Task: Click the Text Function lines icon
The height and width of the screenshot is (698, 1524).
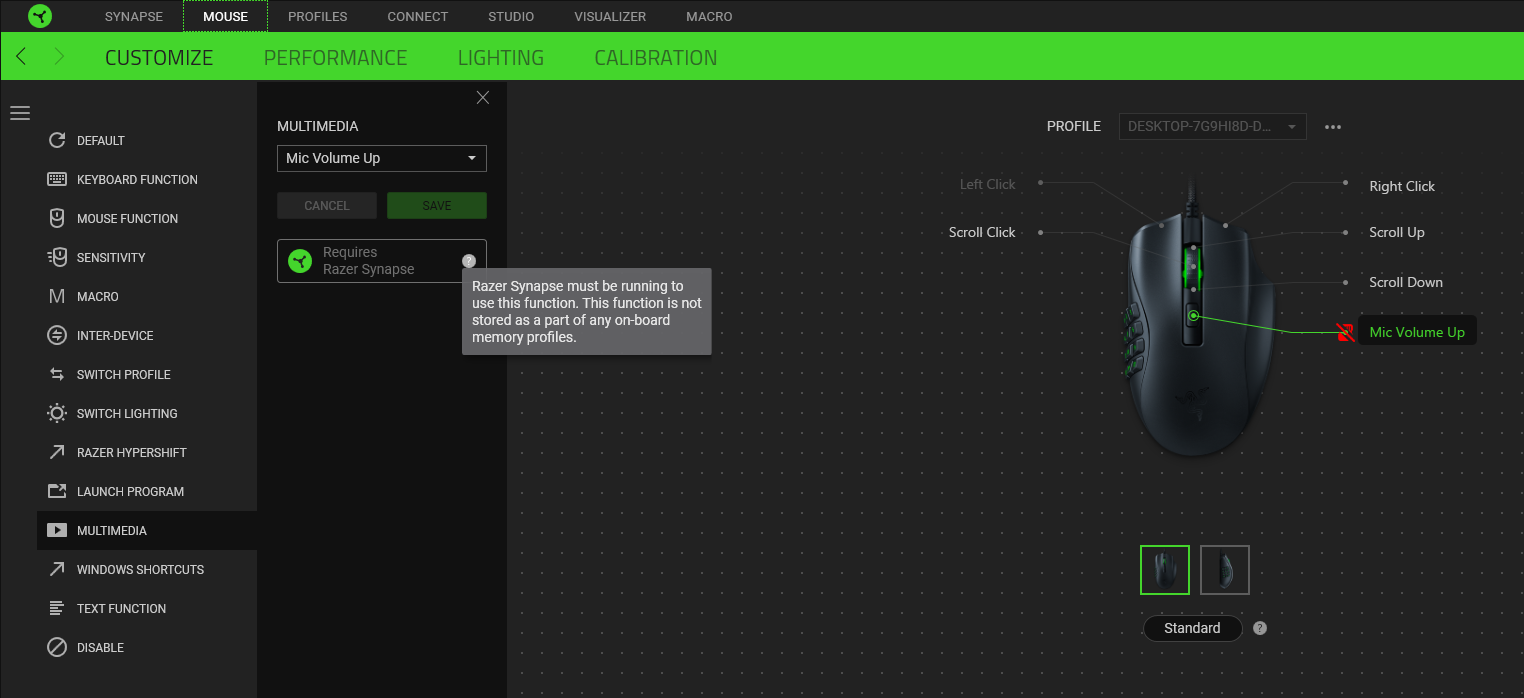Action: pos(57,608)
